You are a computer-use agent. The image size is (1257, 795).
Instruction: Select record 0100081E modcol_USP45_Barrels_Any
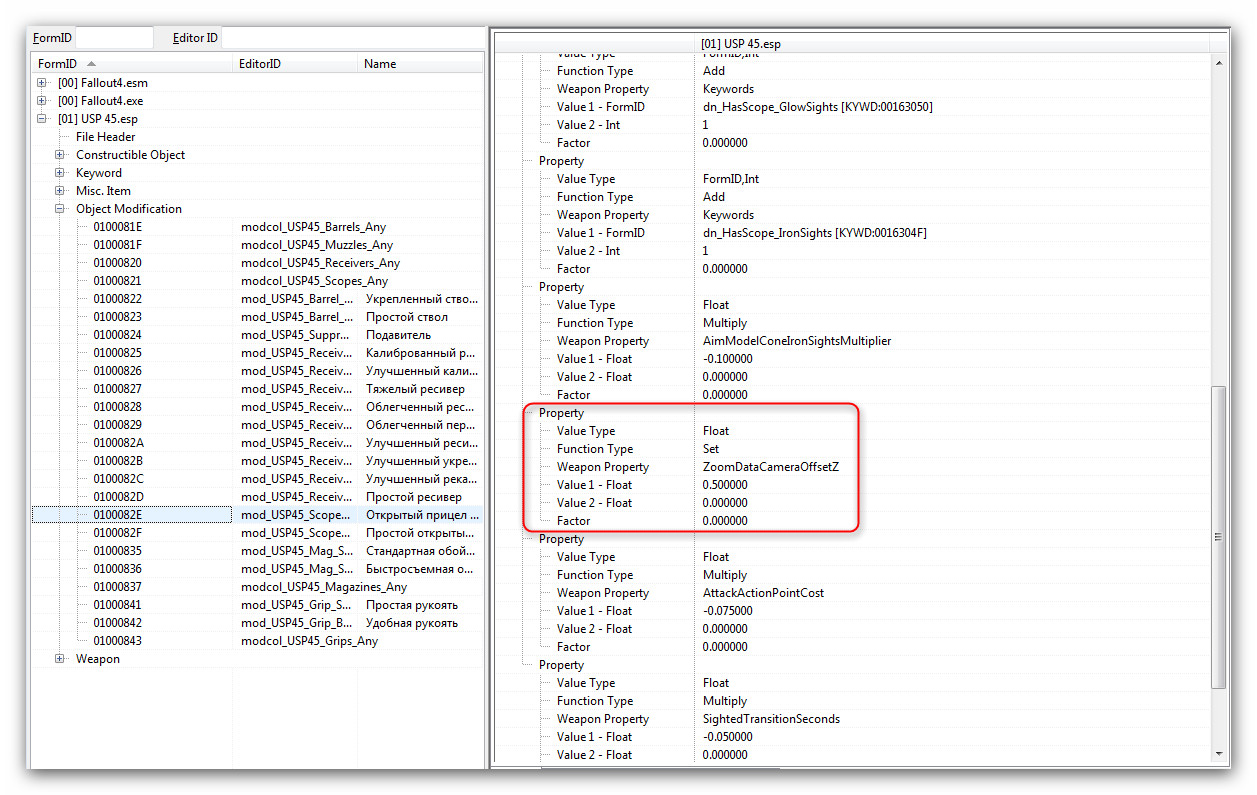click(x=257, y=227)
